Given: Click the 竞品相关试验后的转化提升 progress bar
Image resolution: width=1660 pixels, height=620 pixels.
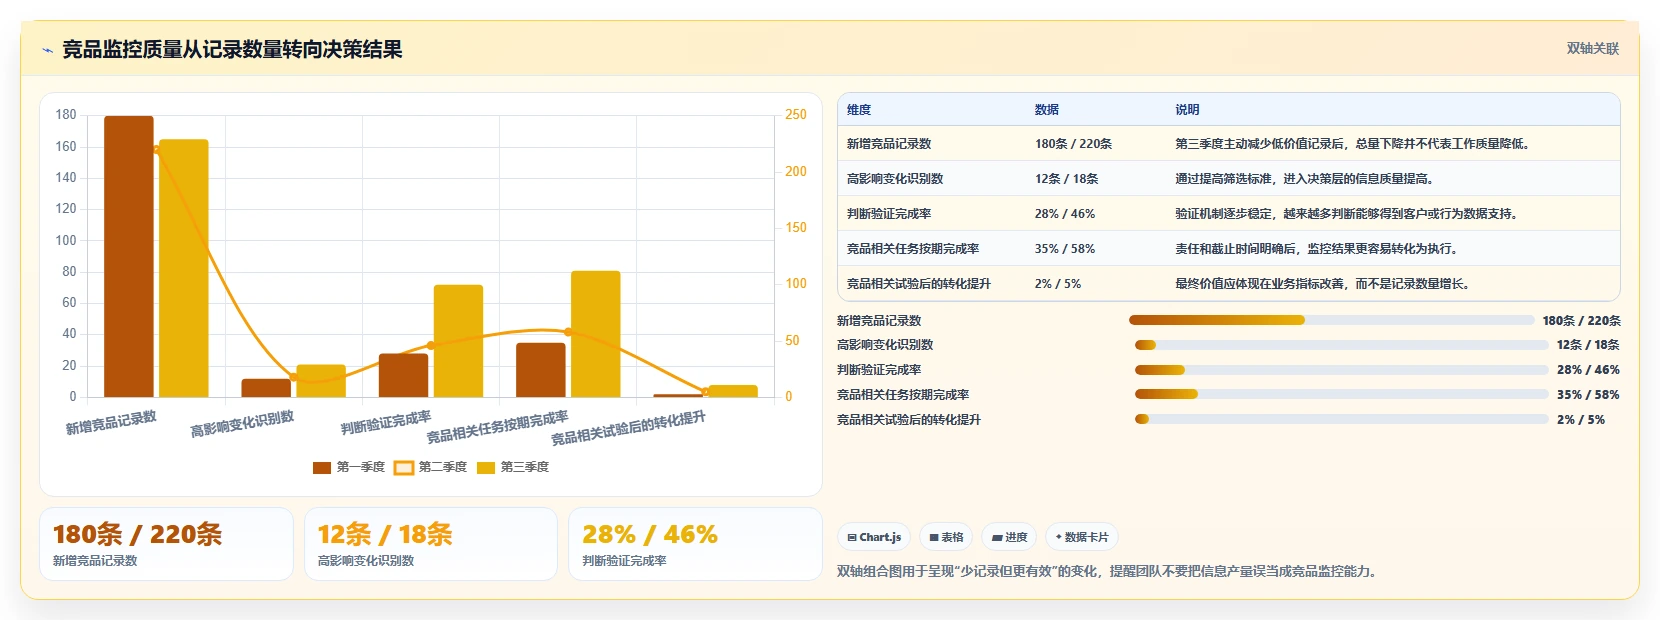Looking at the screenshot, I should (1341, 419).
